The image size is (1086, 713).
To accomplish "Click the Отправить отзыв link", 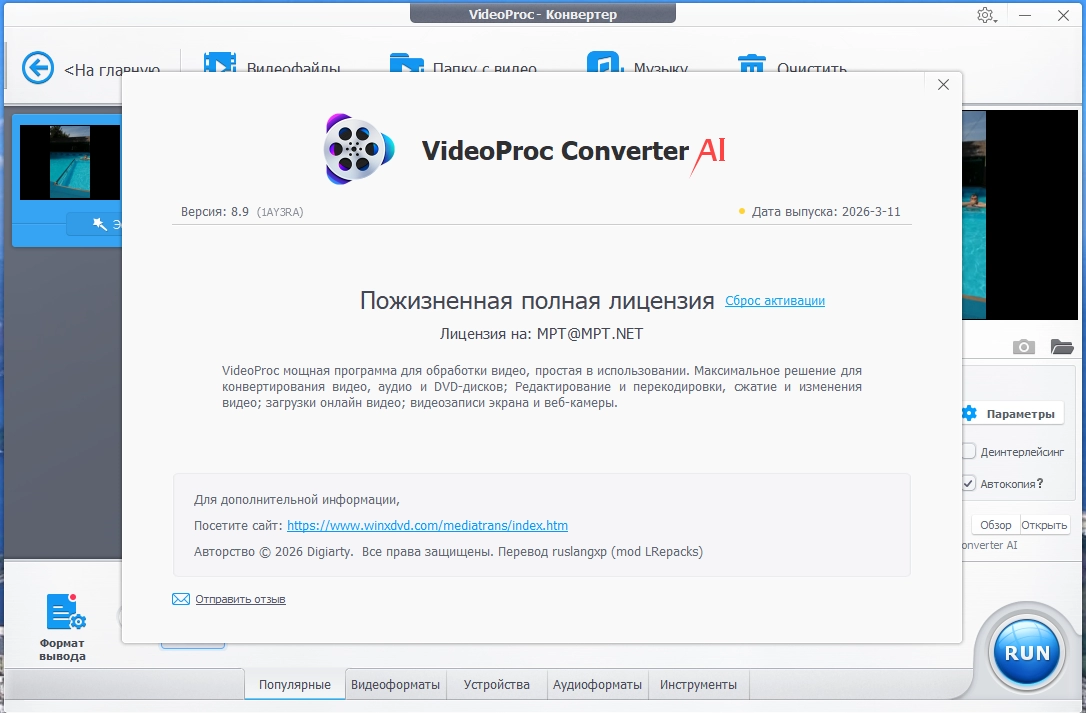I will (240, 599).
